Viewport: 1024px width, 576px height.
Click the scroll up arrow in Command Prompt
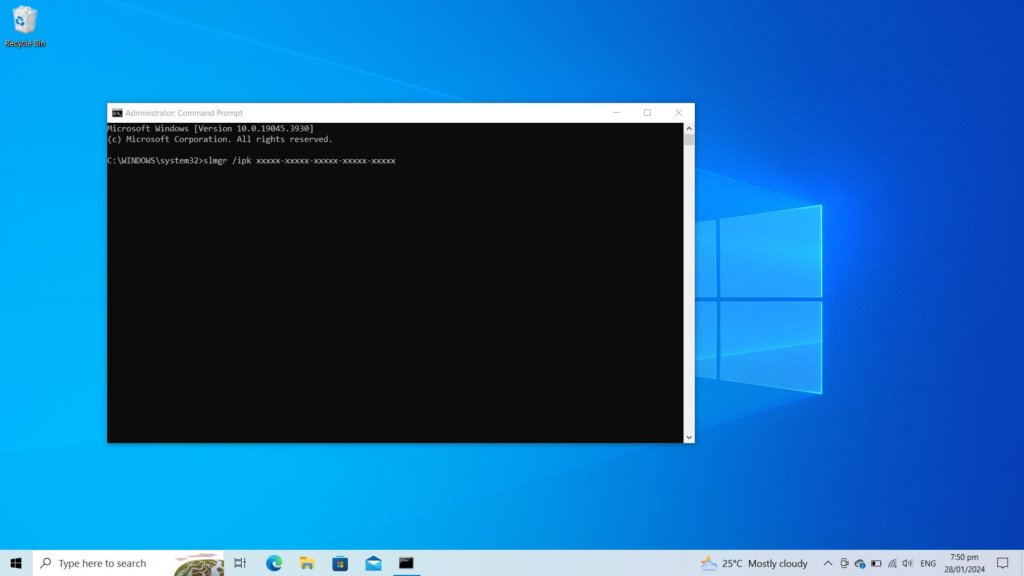coord(689,129)
